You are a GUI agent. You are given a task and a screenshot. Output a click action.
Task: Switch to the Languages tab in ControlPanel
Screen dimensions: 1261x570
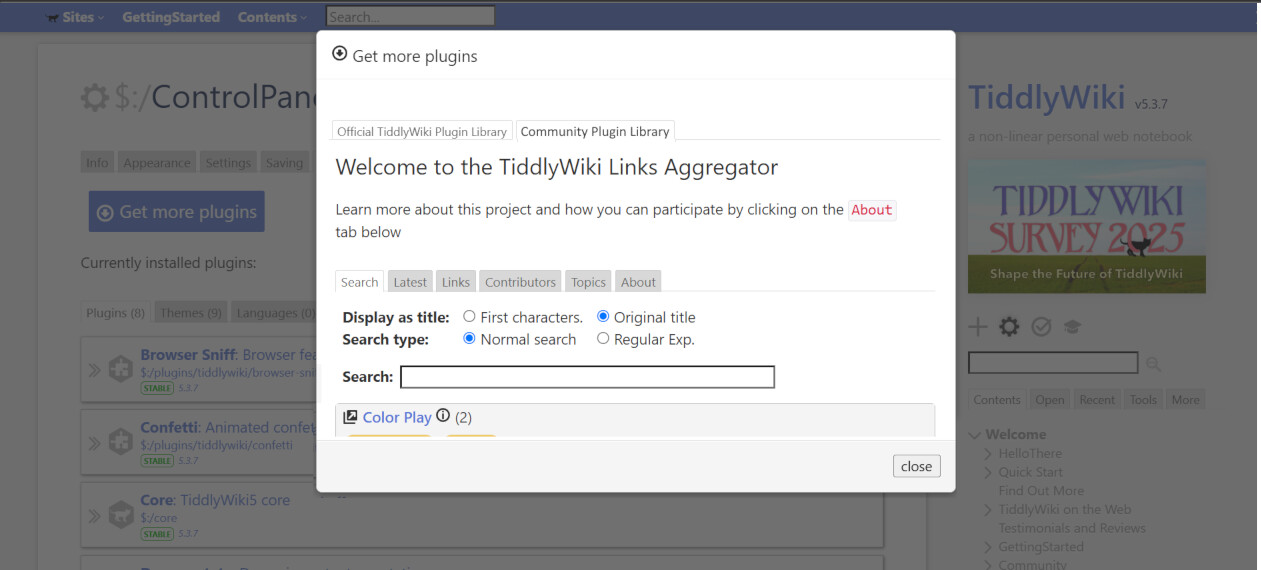click(x=273, y=313)
